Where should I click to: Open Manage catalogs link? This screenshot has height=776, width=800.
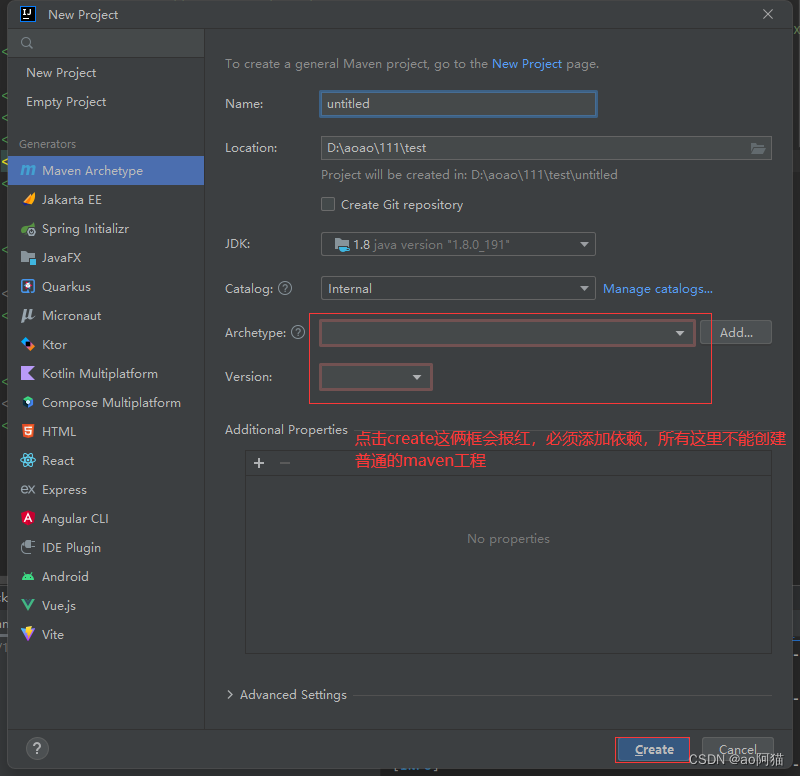tap(658, 289)
